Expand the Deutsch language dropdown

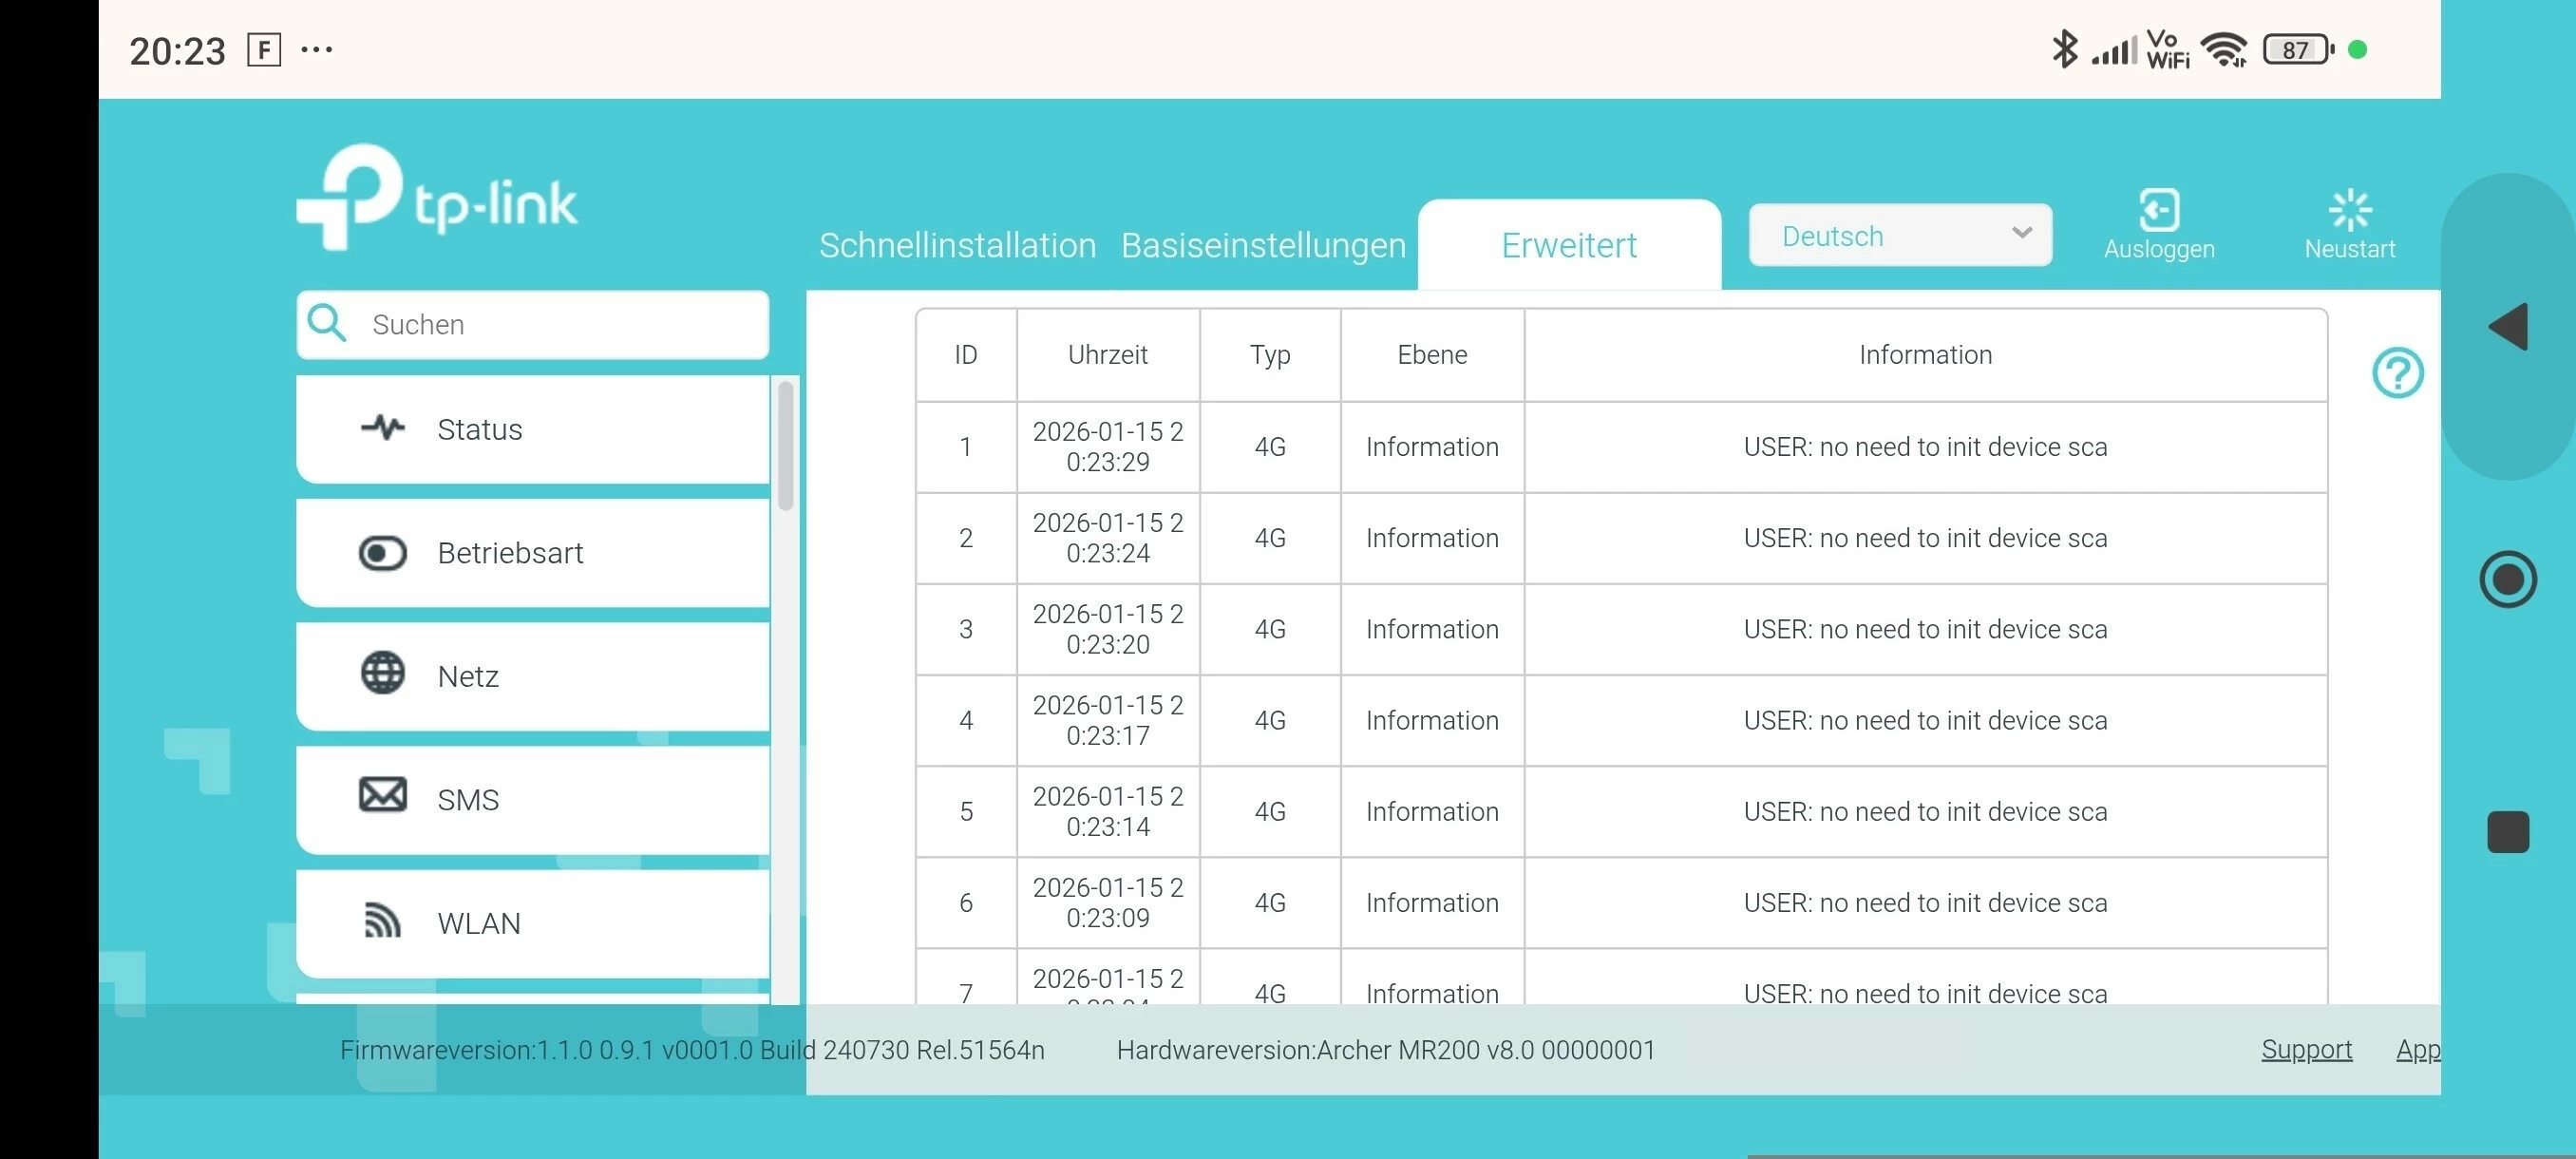click(x=1899, y=236)
